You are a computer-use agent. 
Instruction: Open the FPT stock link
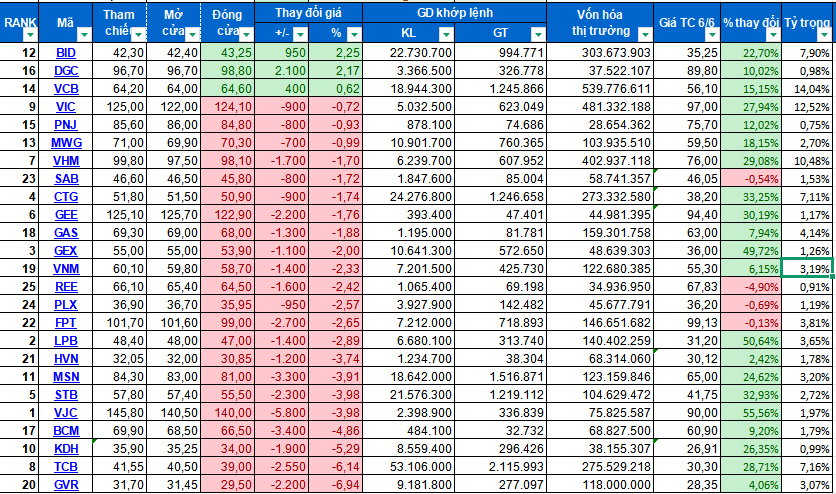click(66, 323)
